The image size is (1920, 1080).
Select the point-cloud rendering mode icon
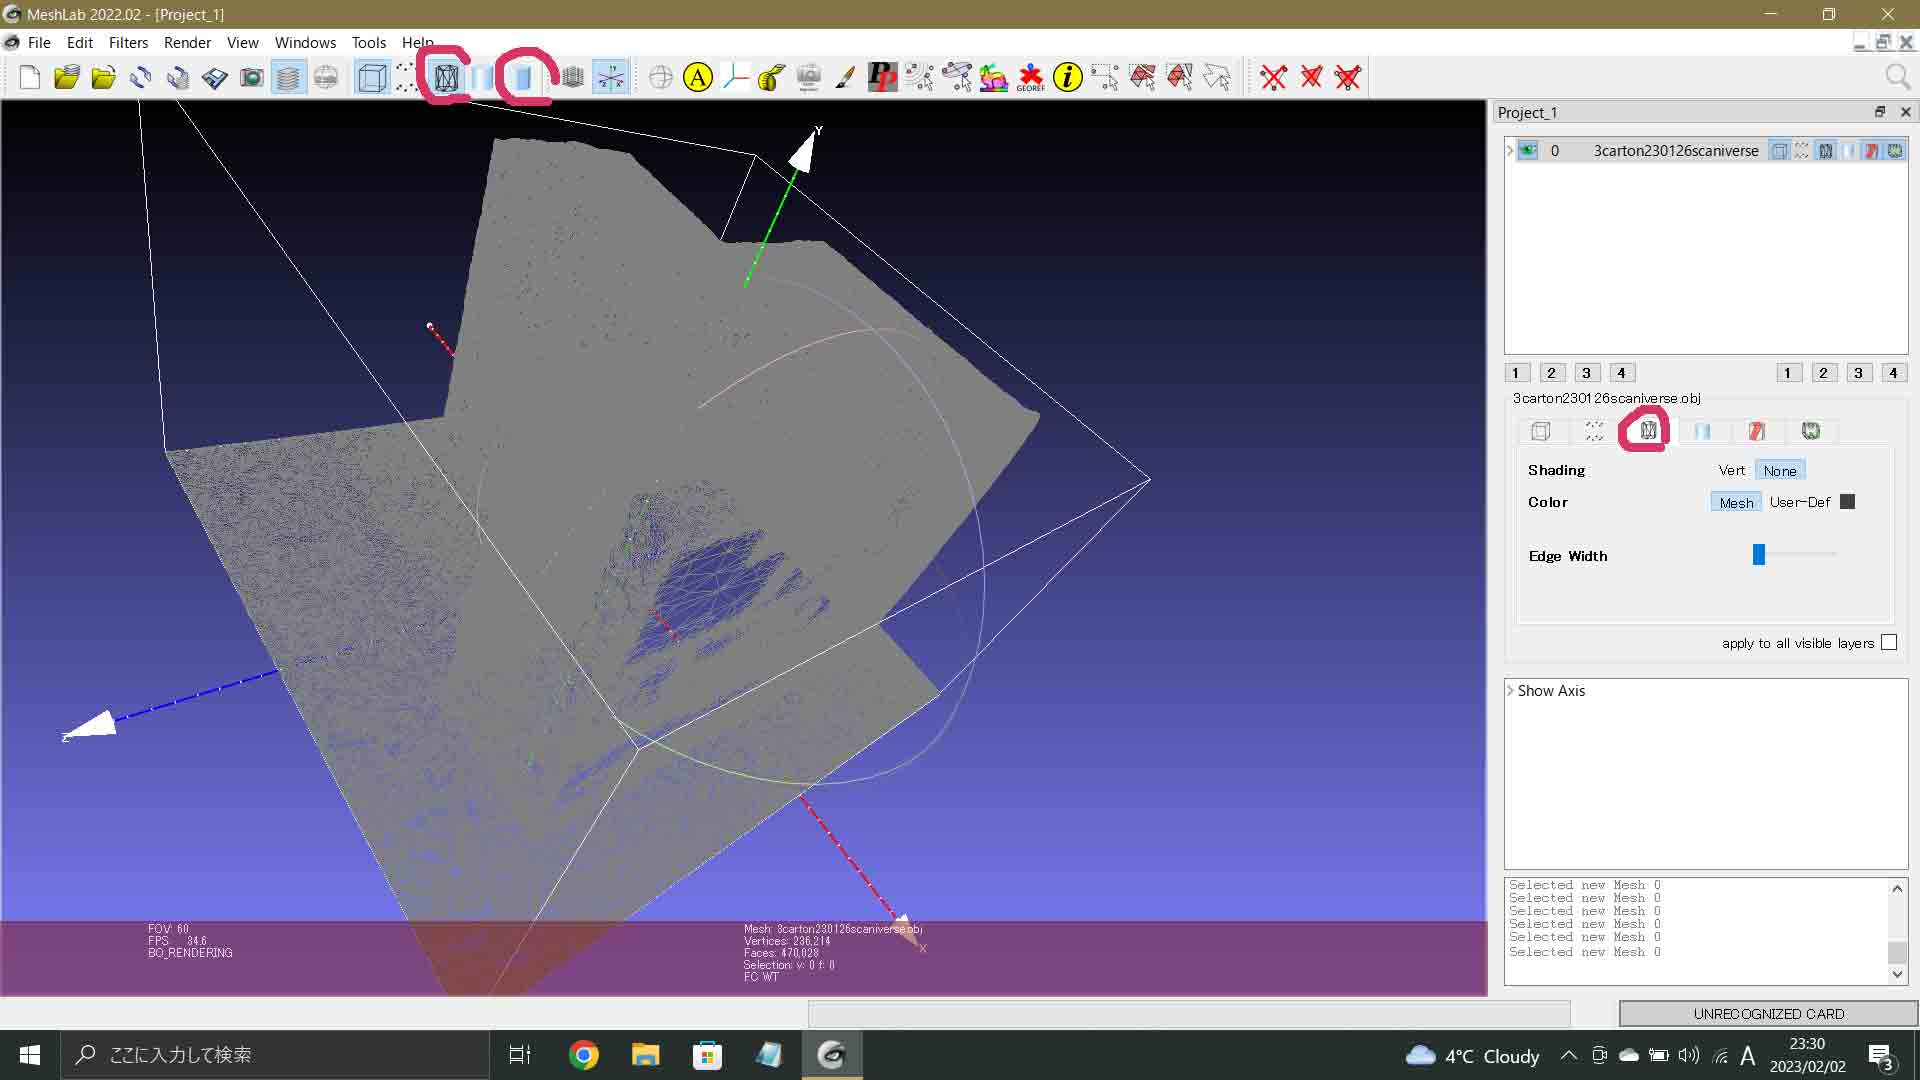tap(407, 77)
